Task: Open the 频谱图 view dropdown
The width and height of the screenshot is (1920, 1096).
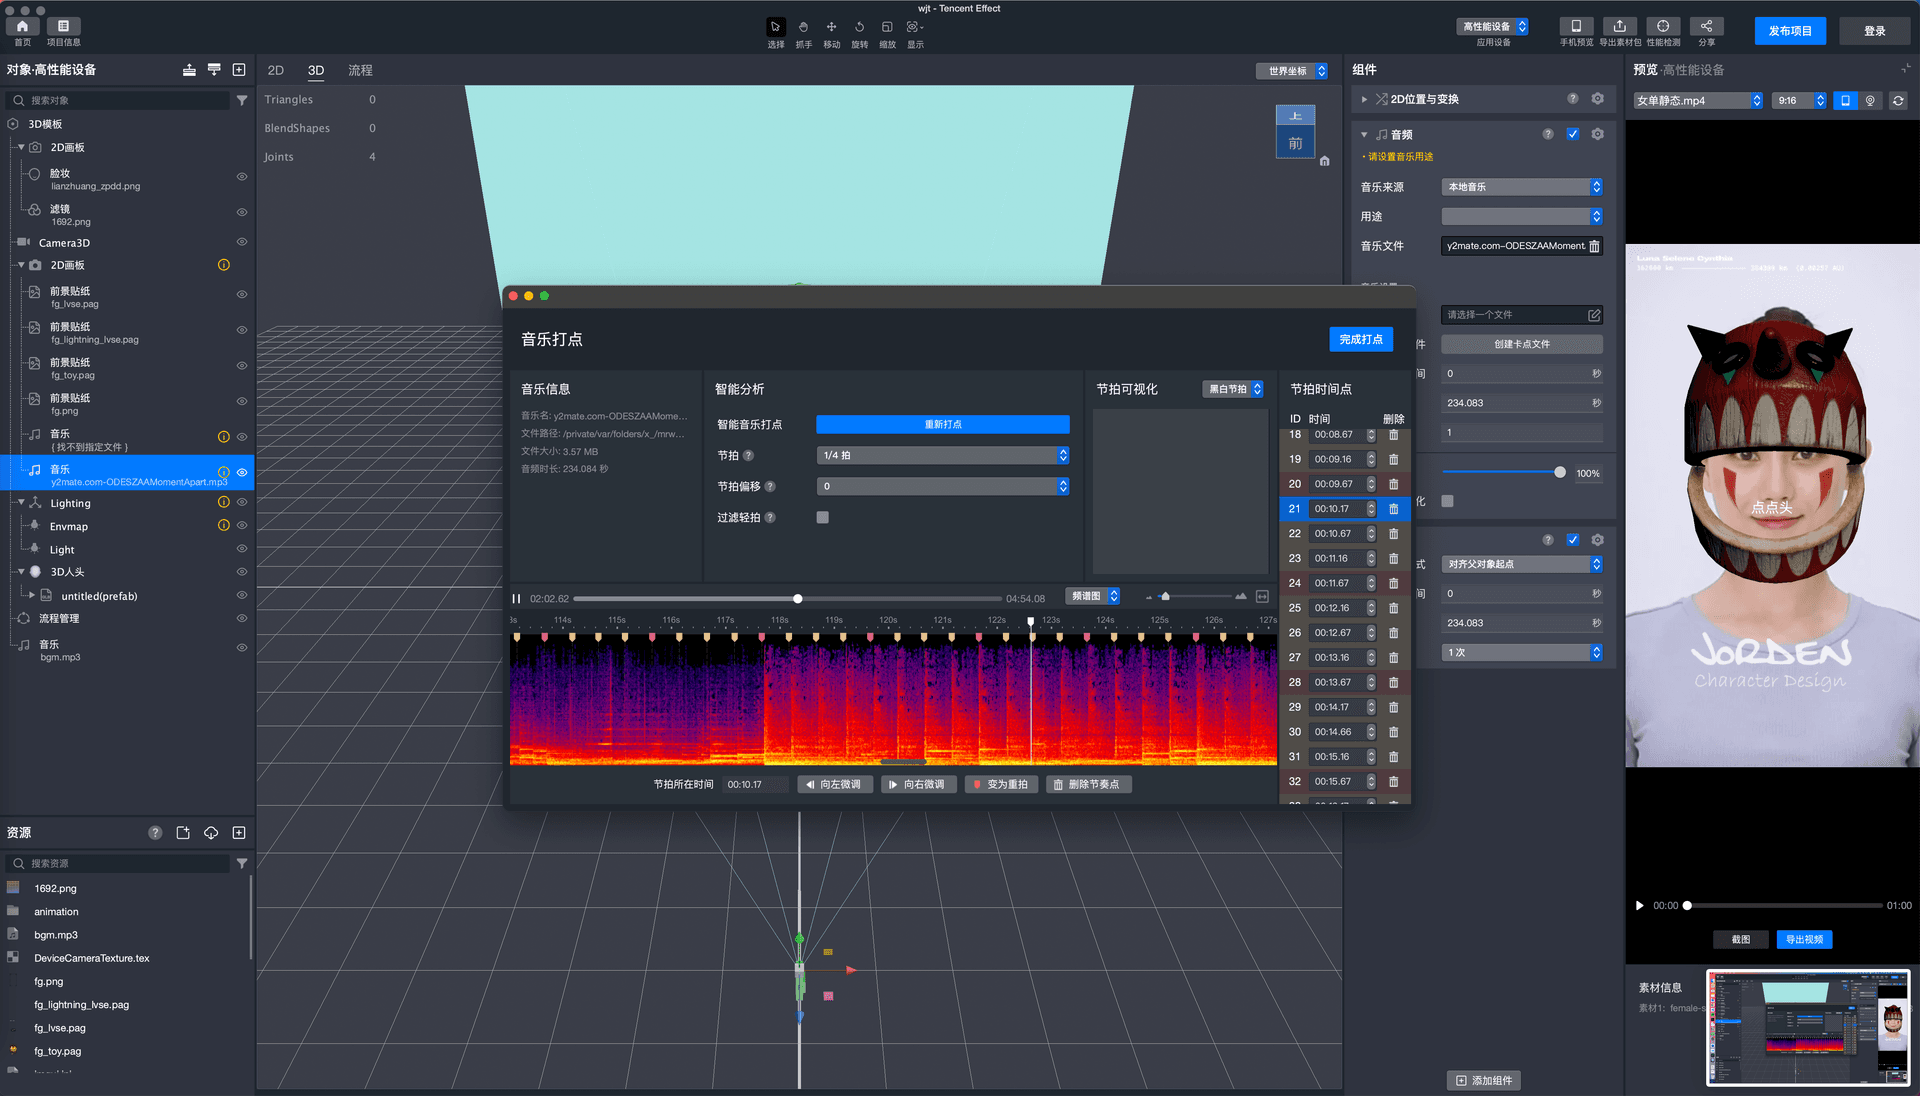Action: 1092,597
